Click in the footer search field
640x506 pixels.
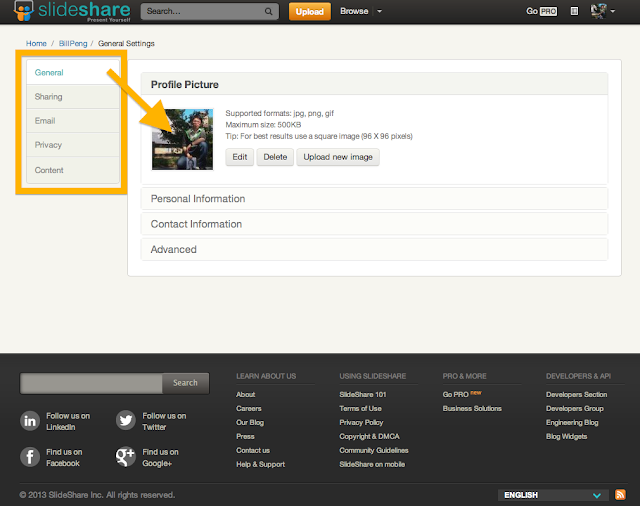coord(91,383)
